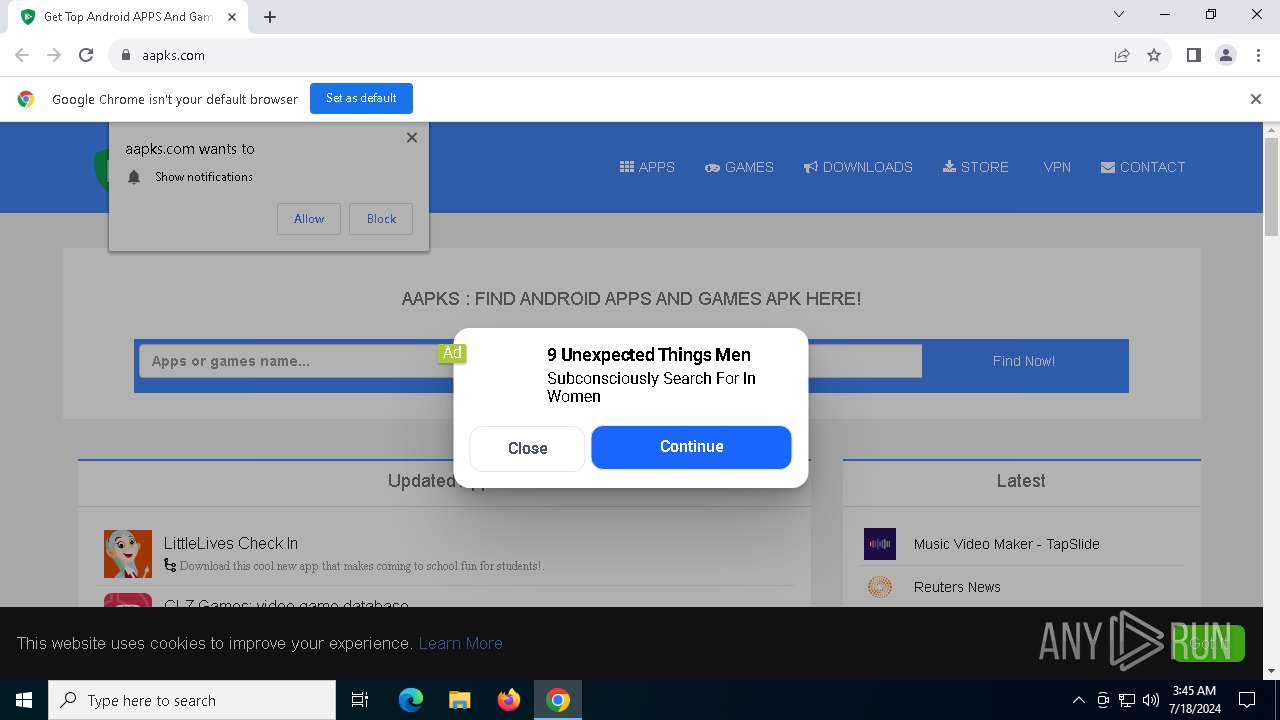Close the notification permission popup
Viewport: 1280px width, 720px height.
(x=412, y=138)
